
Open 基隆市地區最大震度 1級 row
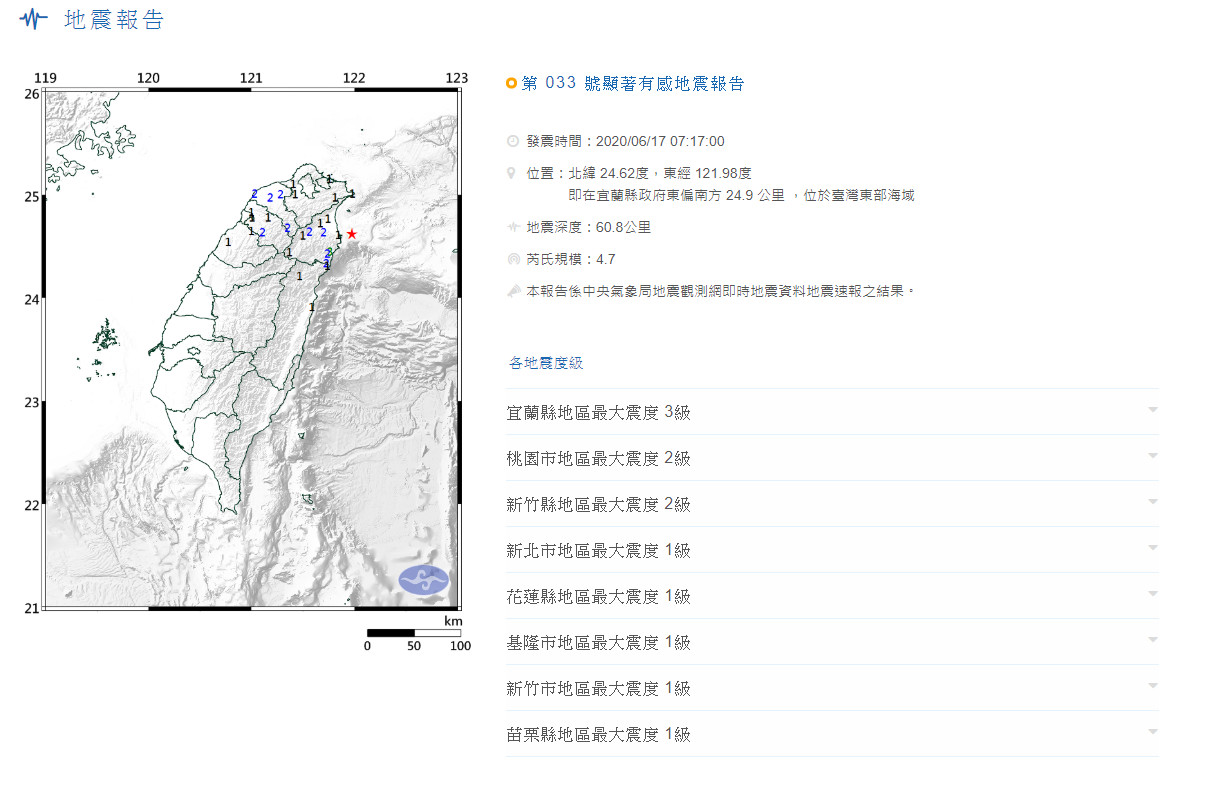pyautogui.click(x=832, y=642)
